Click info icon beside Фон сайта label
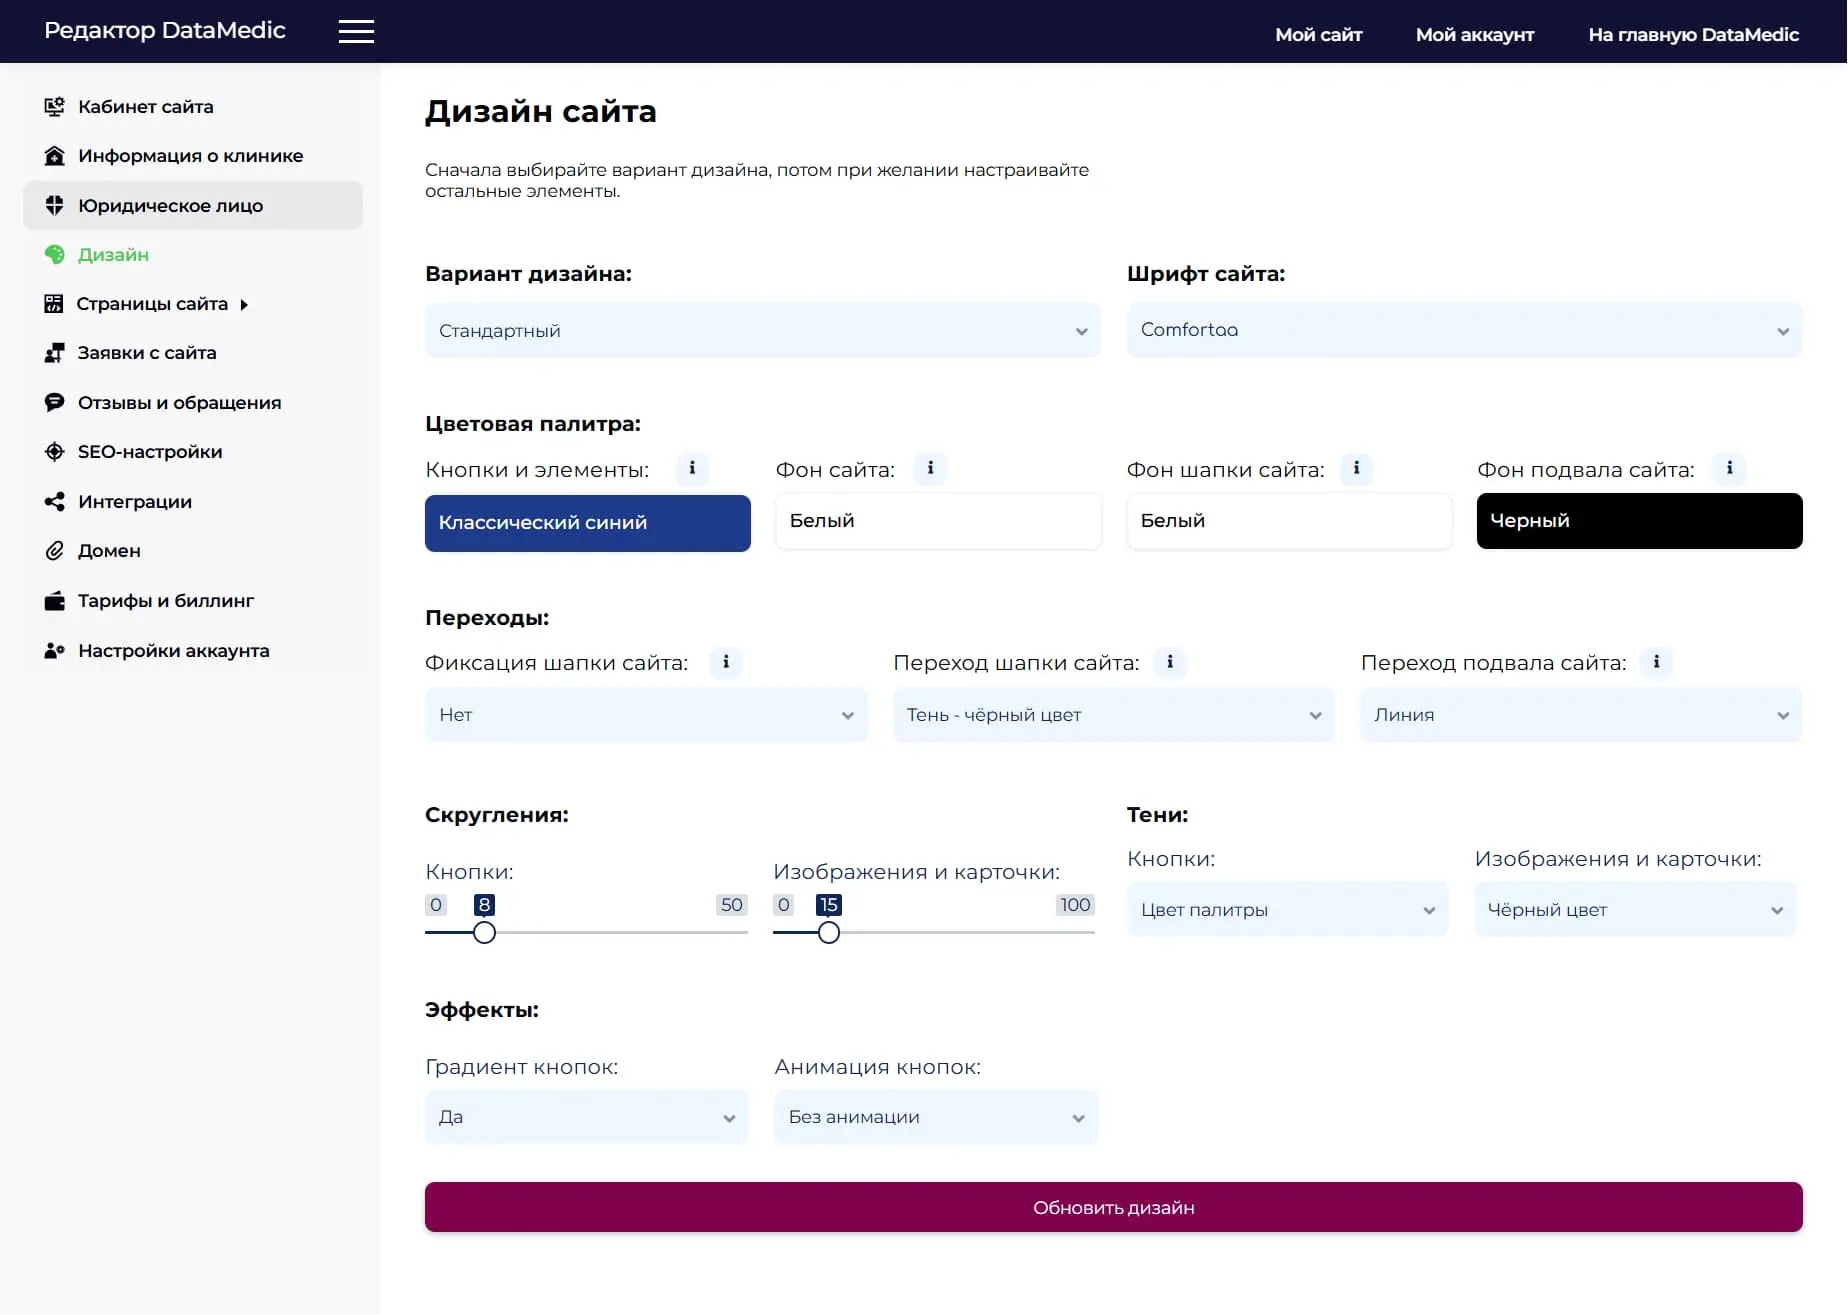The image size is (1848, 1315). [x=930, y=468]
